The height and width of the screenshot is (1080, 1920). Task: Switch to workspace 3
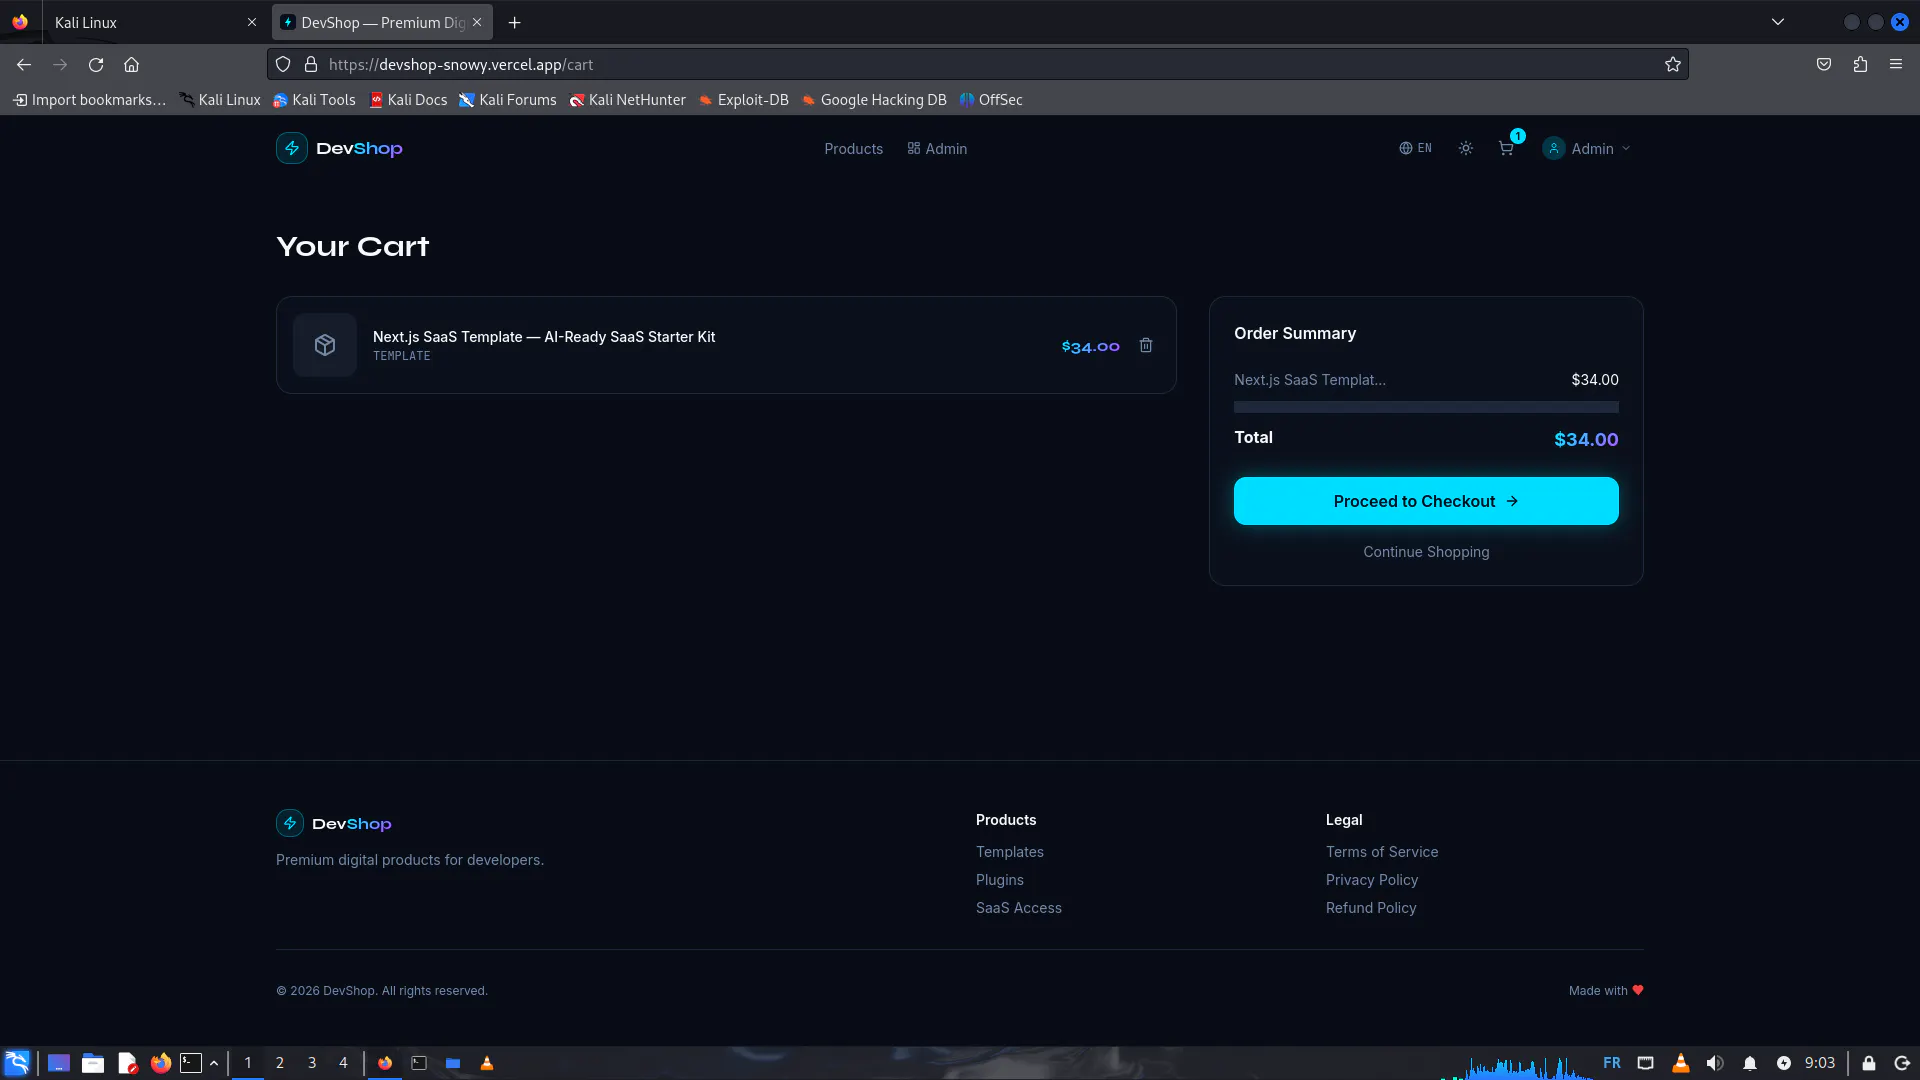tap(312, 1063)
